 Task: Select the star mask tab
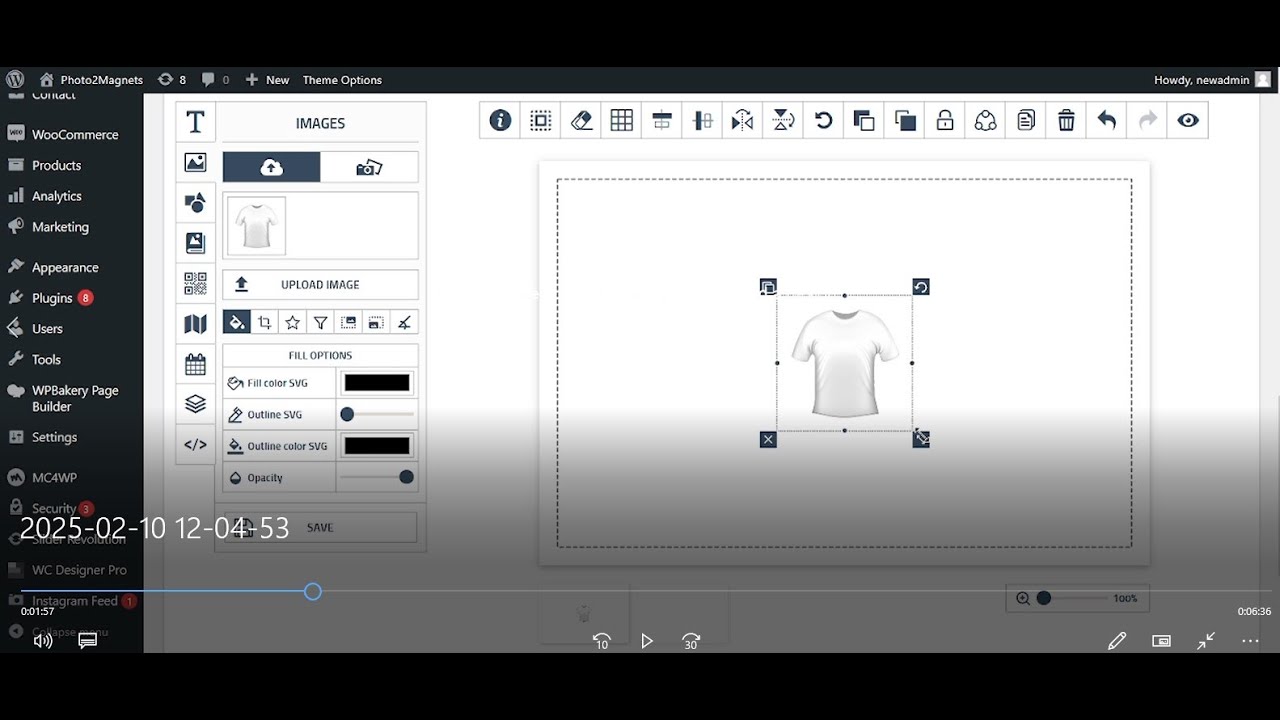[x=293, y=322]
